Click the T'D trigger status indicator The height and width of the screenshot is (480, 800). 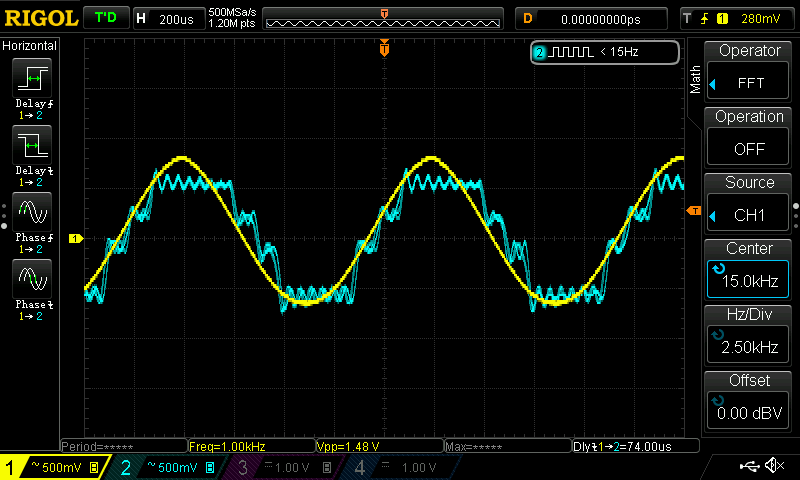[x=106, y=18]
